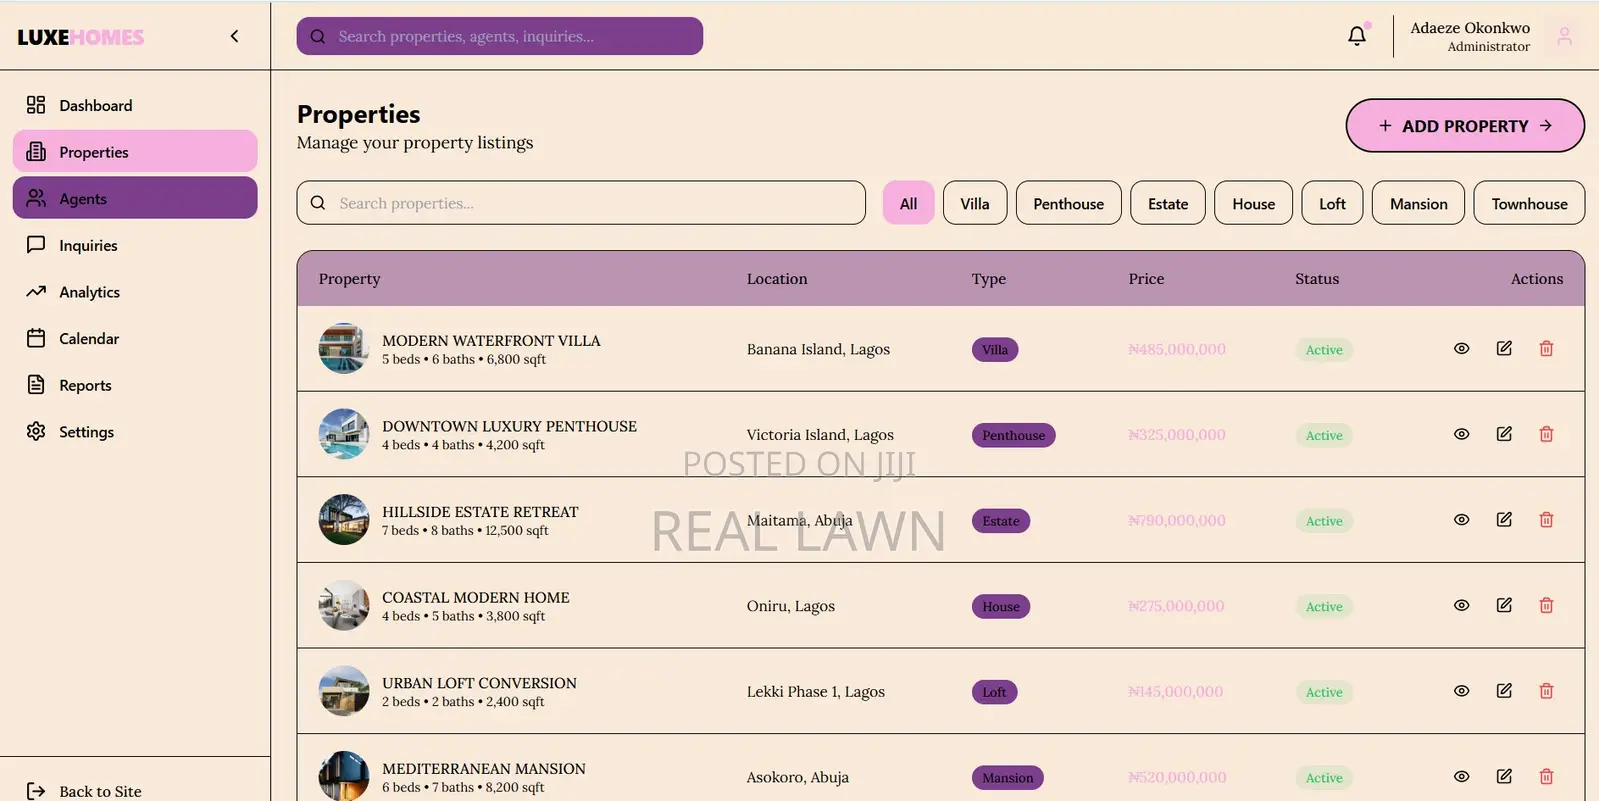The image size is (1599, 801).
Task: Open Downtown Luxury Penthouse thumbnail
Action: click(344, 434)
